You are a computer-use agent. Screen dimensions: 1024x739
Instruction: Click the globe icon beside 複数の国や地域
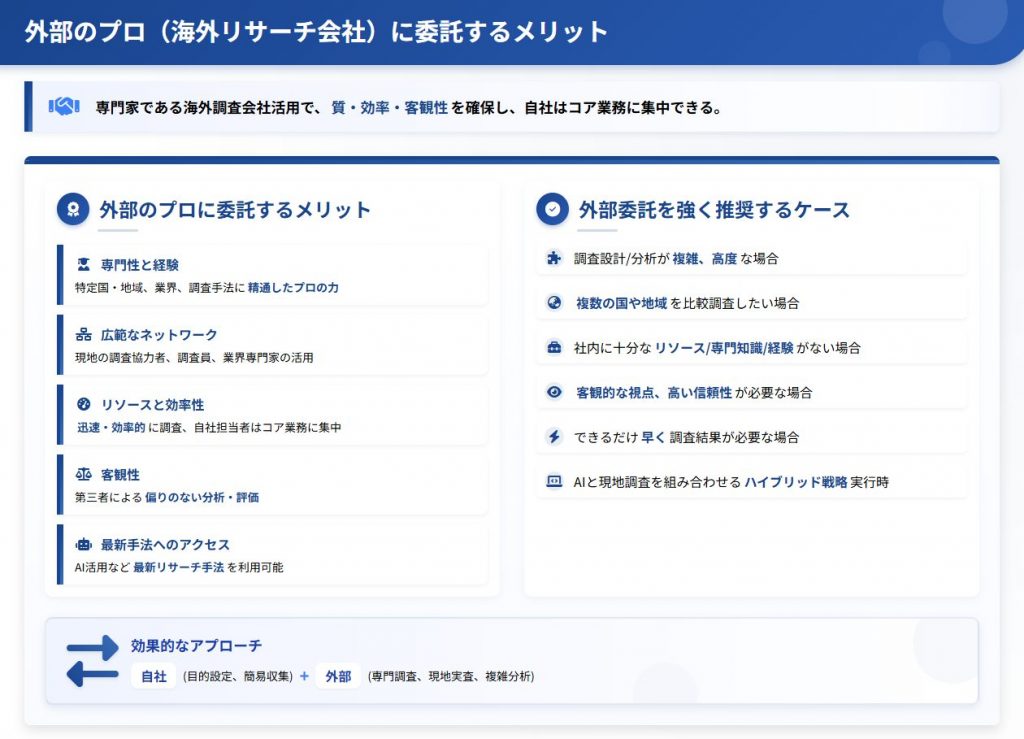tap(554, 303)
